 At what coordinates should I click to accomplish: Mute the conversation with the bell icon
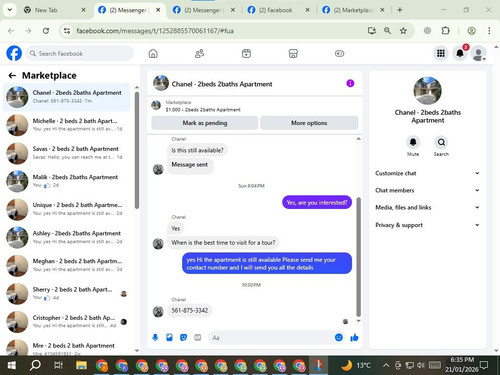pos(413,142)
